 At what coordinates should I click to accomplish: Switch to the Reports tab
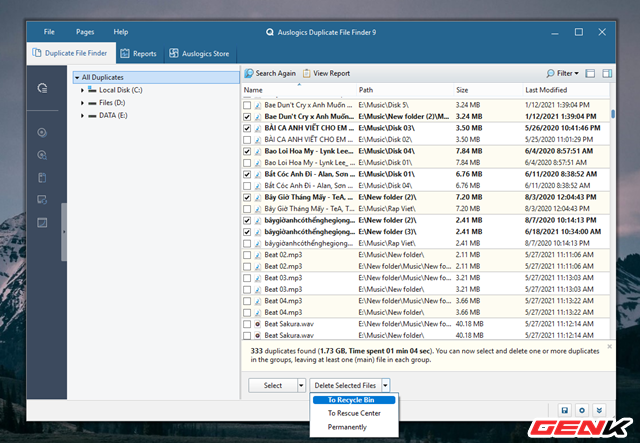pyautogui.click(x=139, y=53)
